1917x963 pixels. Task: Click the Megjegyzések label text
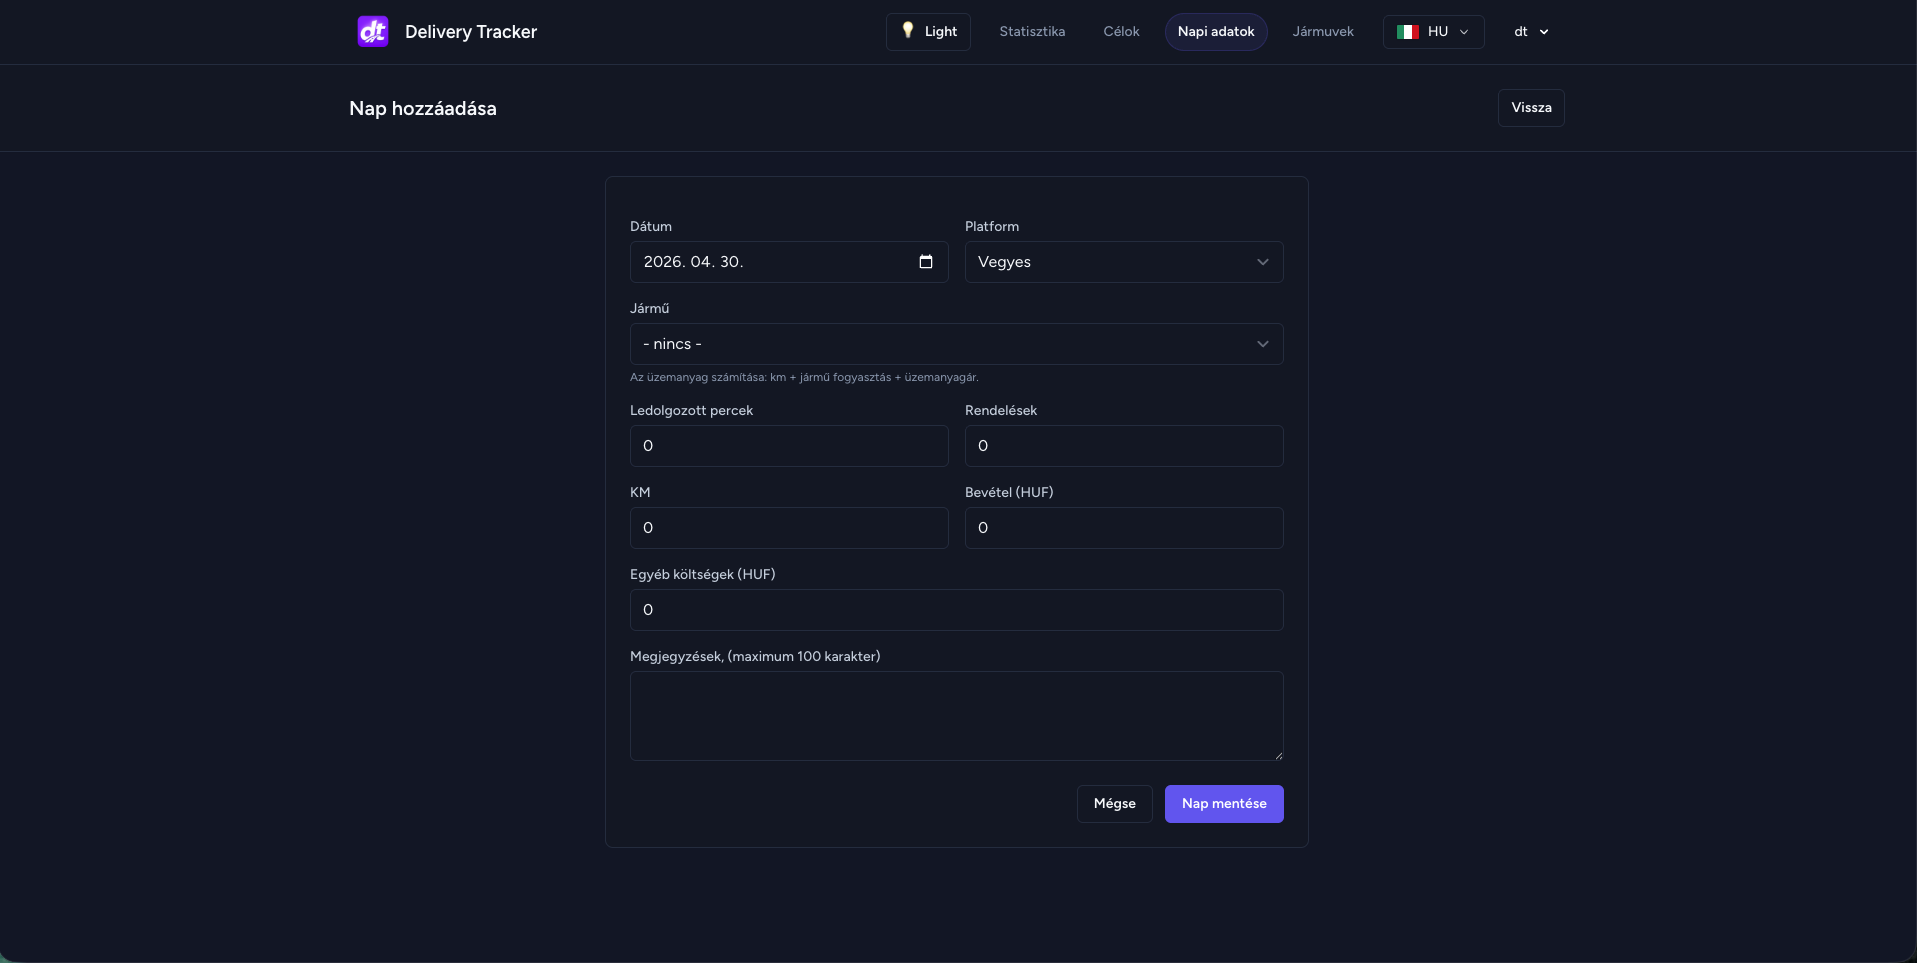[755, 657]
